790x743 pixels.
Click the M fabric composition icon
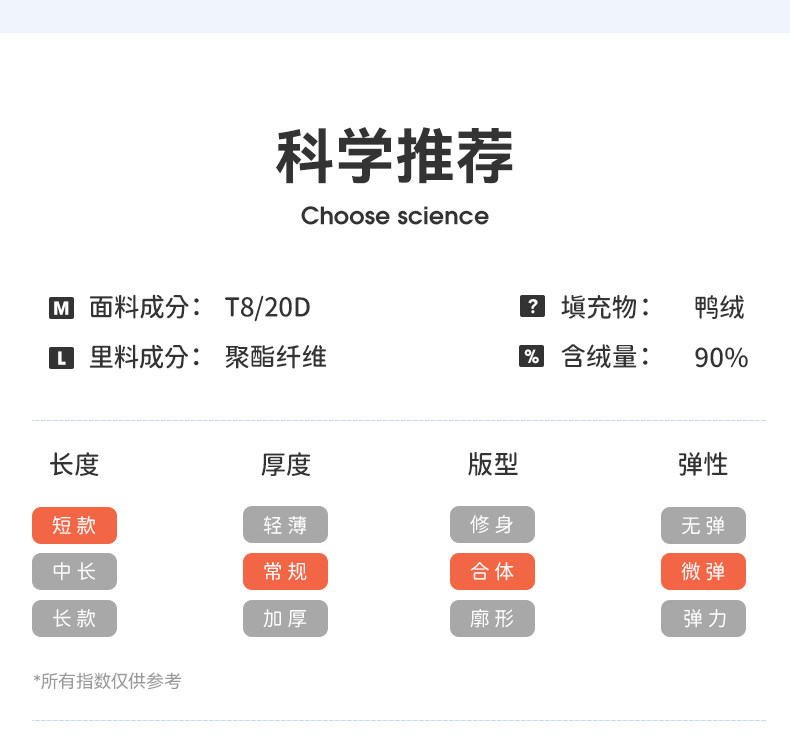click(61, 308)
